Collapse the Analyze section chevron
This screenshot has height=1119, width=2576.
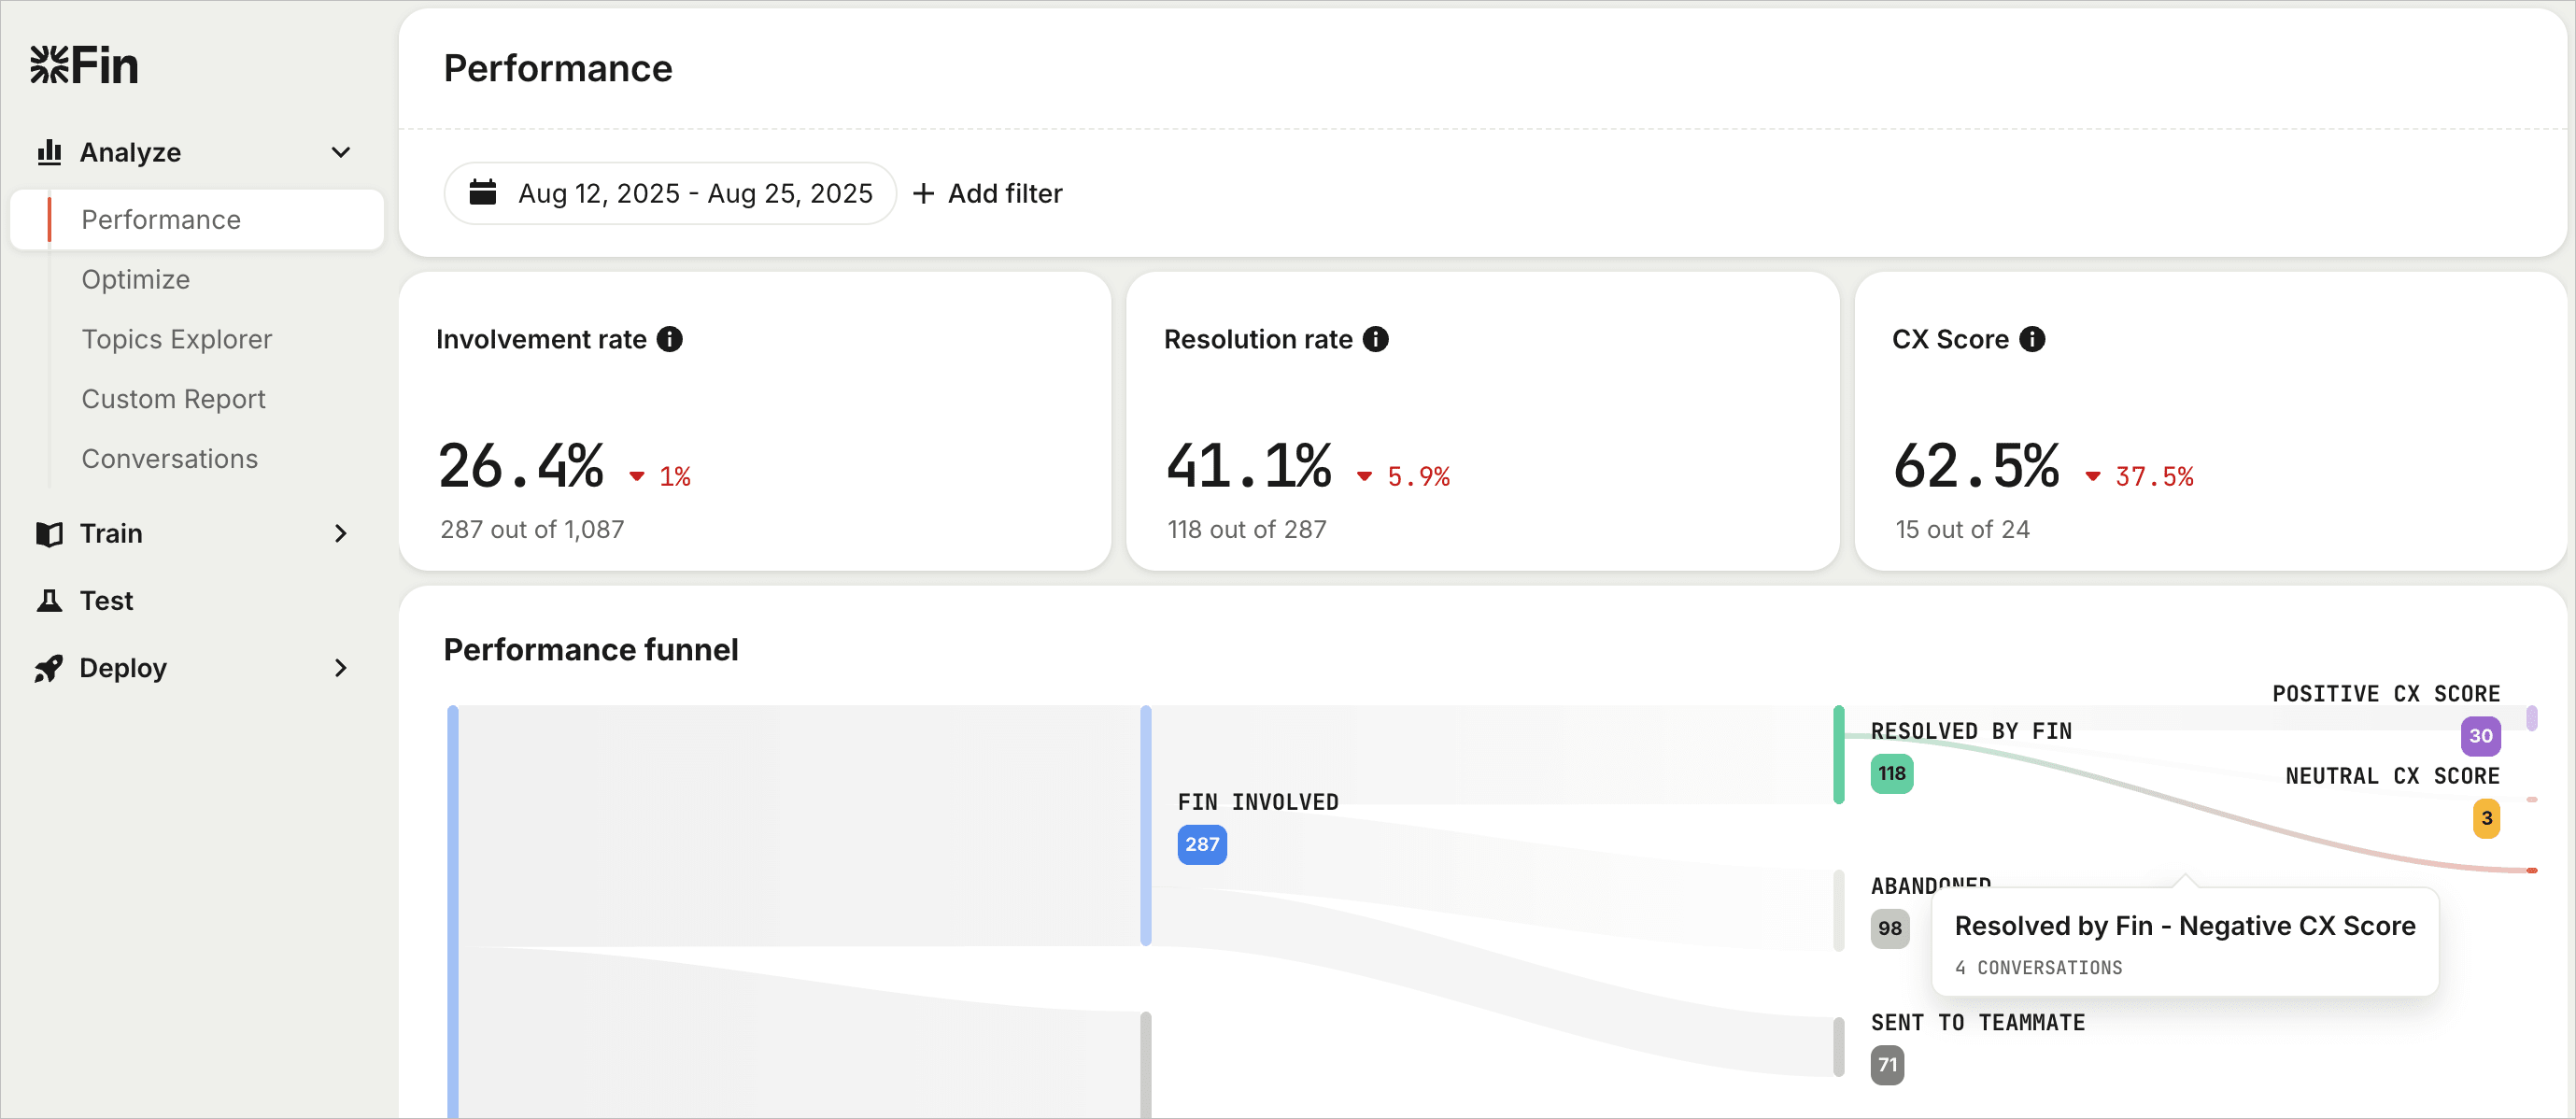340,152
